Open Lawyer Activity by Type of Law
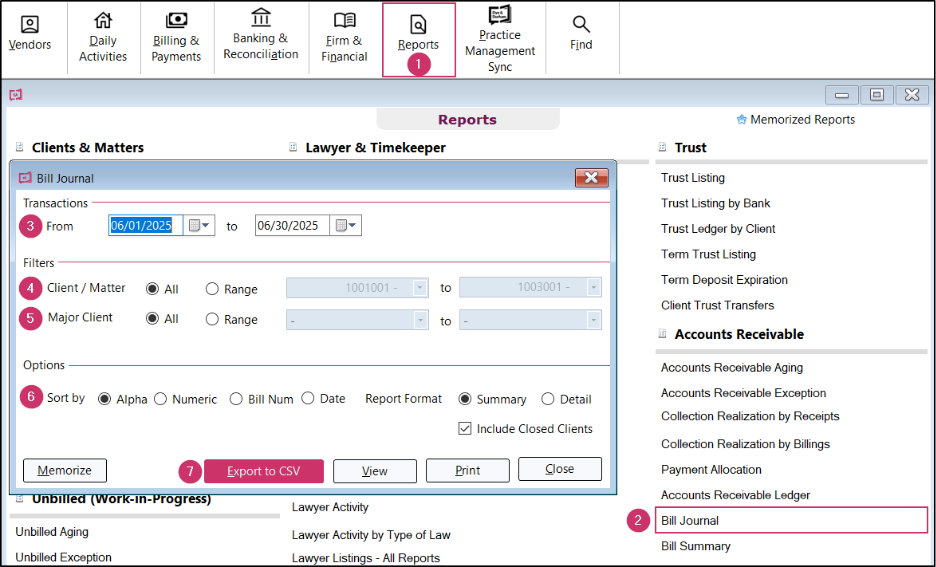Image resolution: width=936 pixels, height=567 pixels. click(x=371, y=535)
